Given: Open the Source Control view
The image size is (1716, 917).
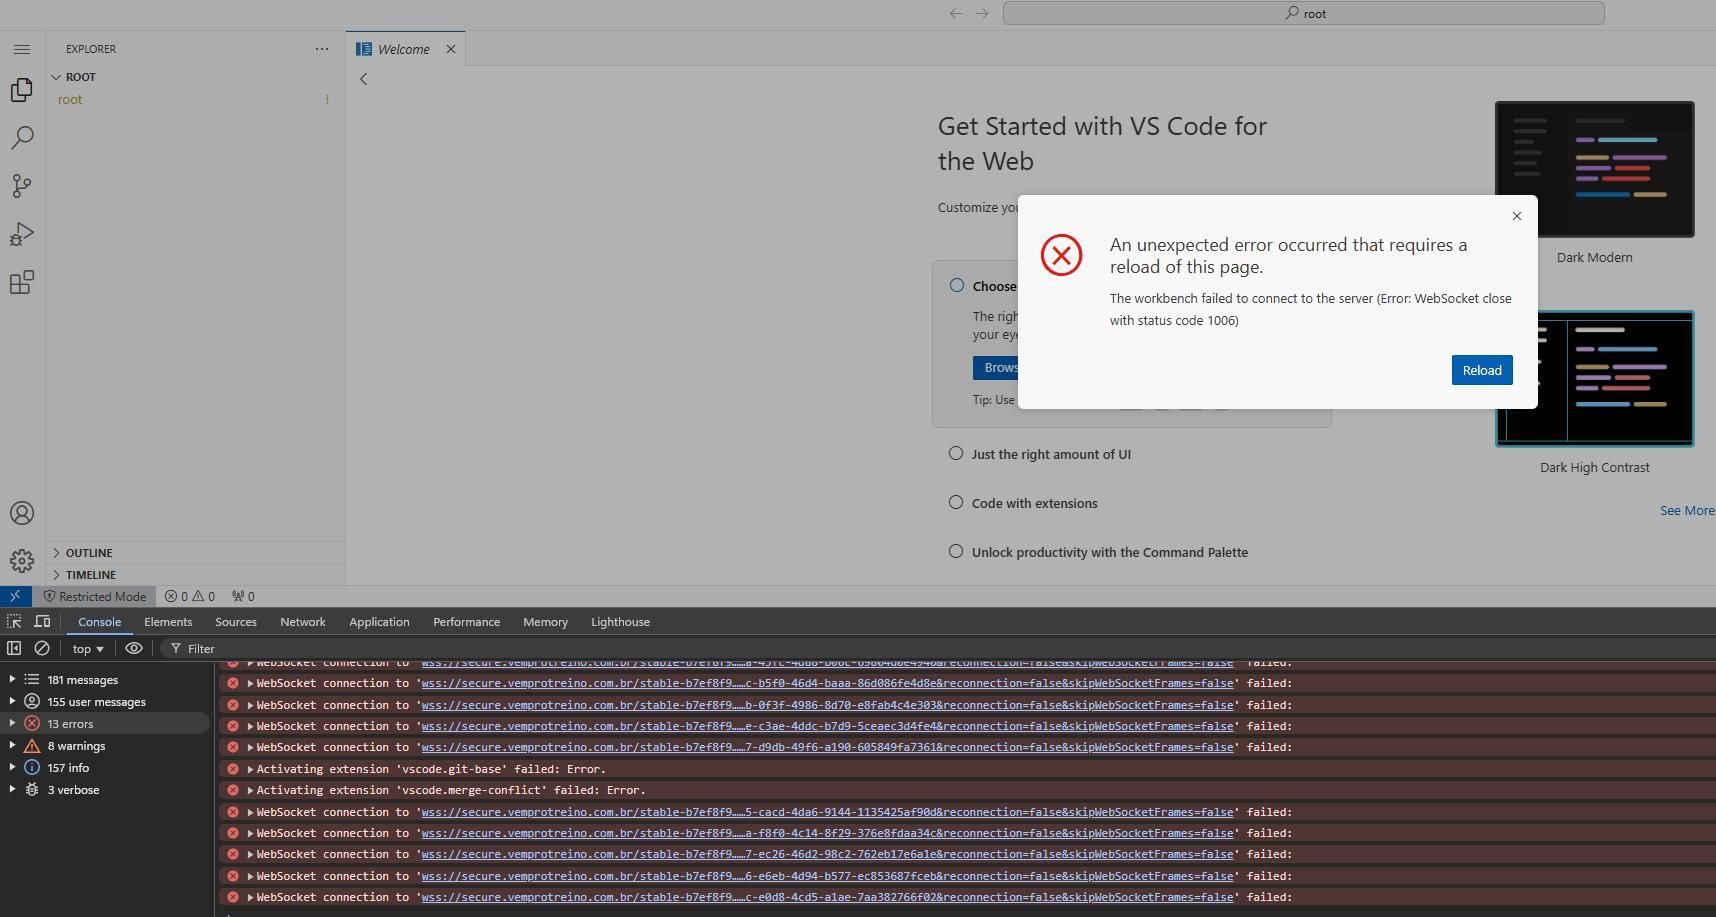Looking at the screenshot, I should [x=22, y=186].
